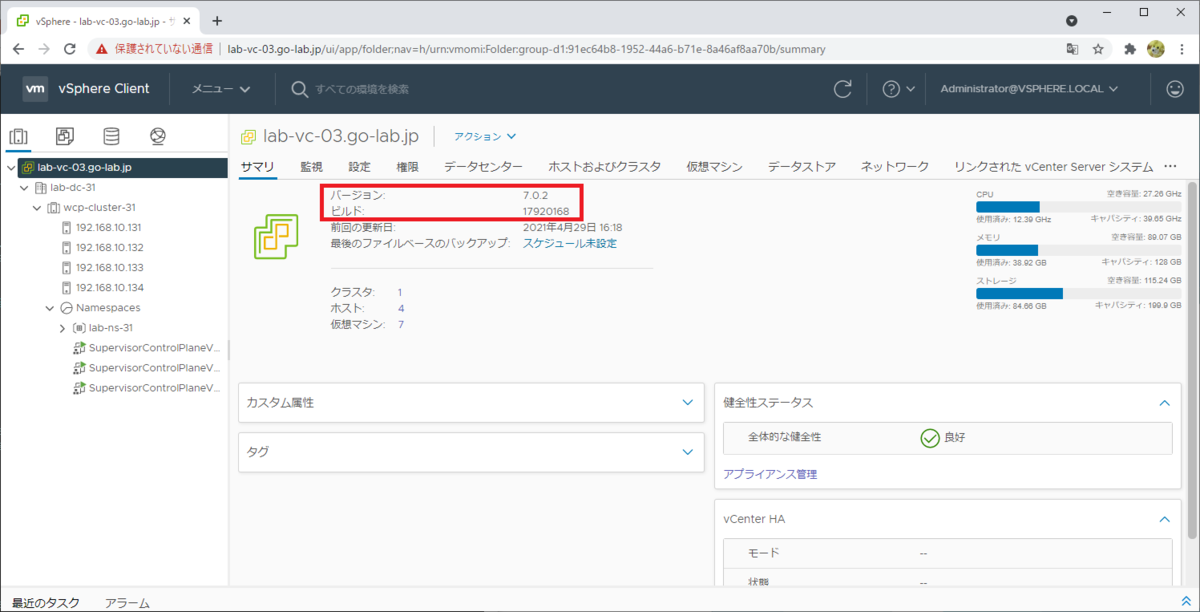Click the virtual machine count link 7
This screenshot has width=1200, height=612.
tap(401, 324)
